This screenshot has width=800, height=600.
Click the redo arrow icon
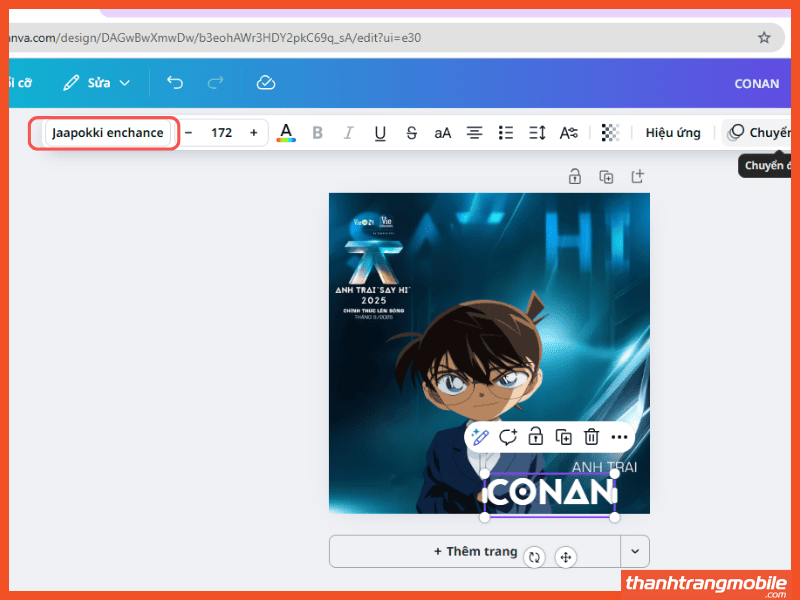215,83
